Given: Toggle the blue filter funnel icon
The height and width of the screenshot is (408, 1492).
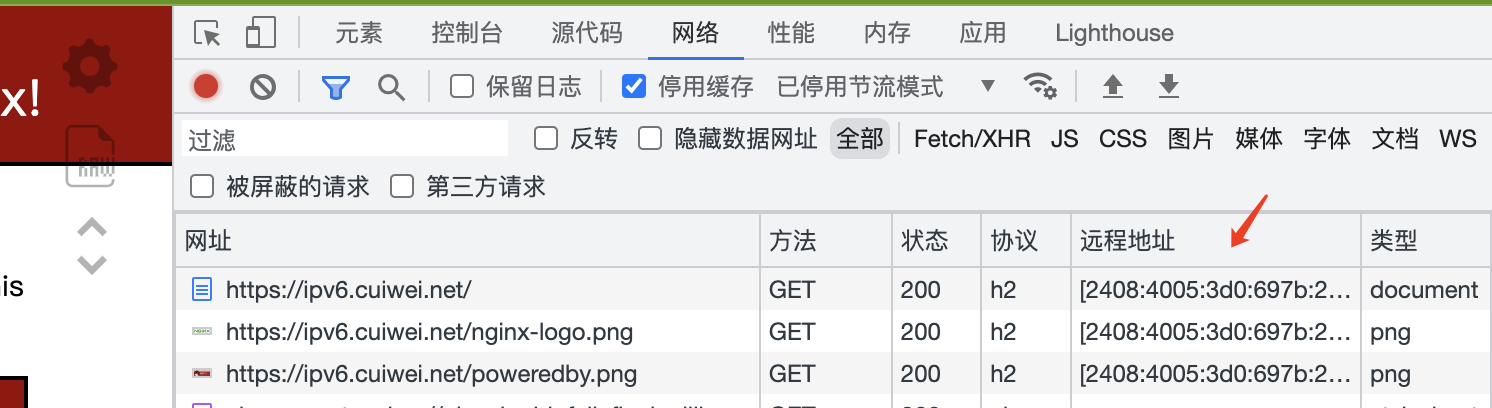Looking at the screenshot, I should pyautogui.click(x=336, y=88).
